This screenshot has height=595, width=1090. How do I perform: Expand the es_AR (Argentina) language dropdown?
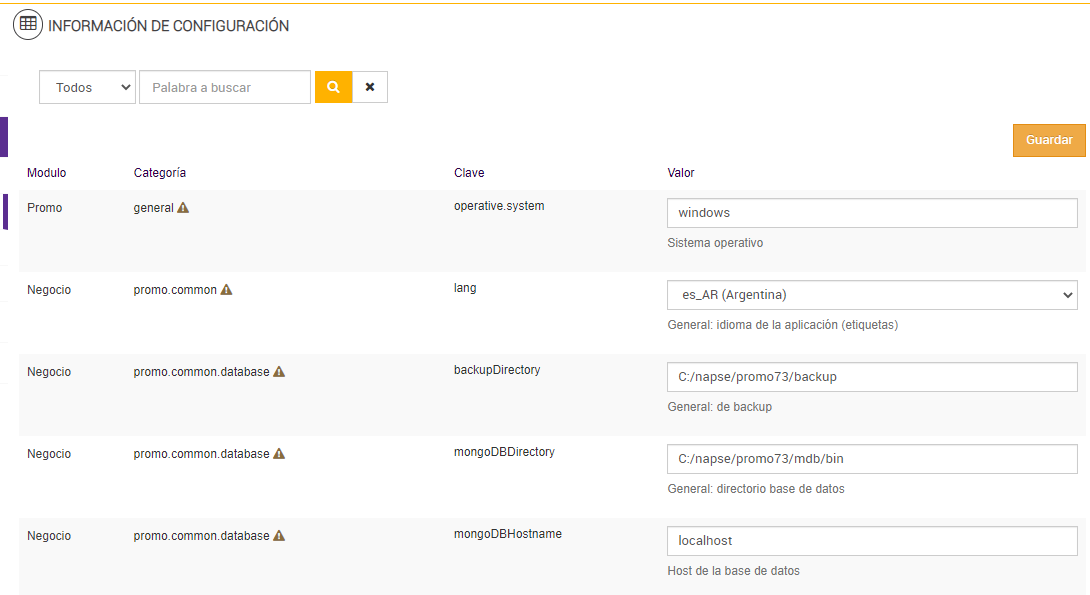coord(871,295)
